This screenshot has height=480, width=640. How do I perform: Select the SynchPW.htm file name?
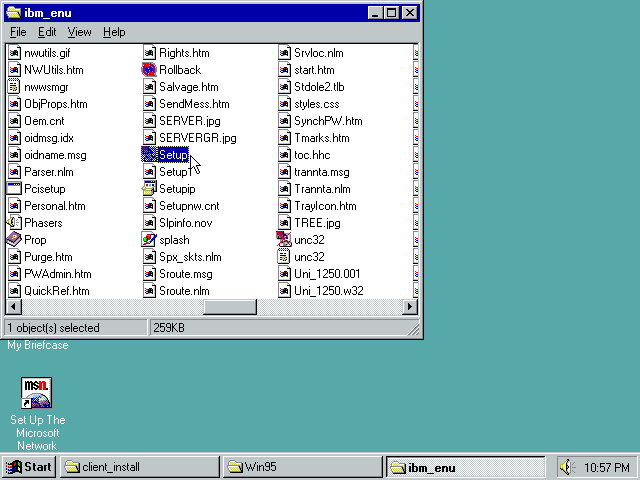(x=329, y=121)
